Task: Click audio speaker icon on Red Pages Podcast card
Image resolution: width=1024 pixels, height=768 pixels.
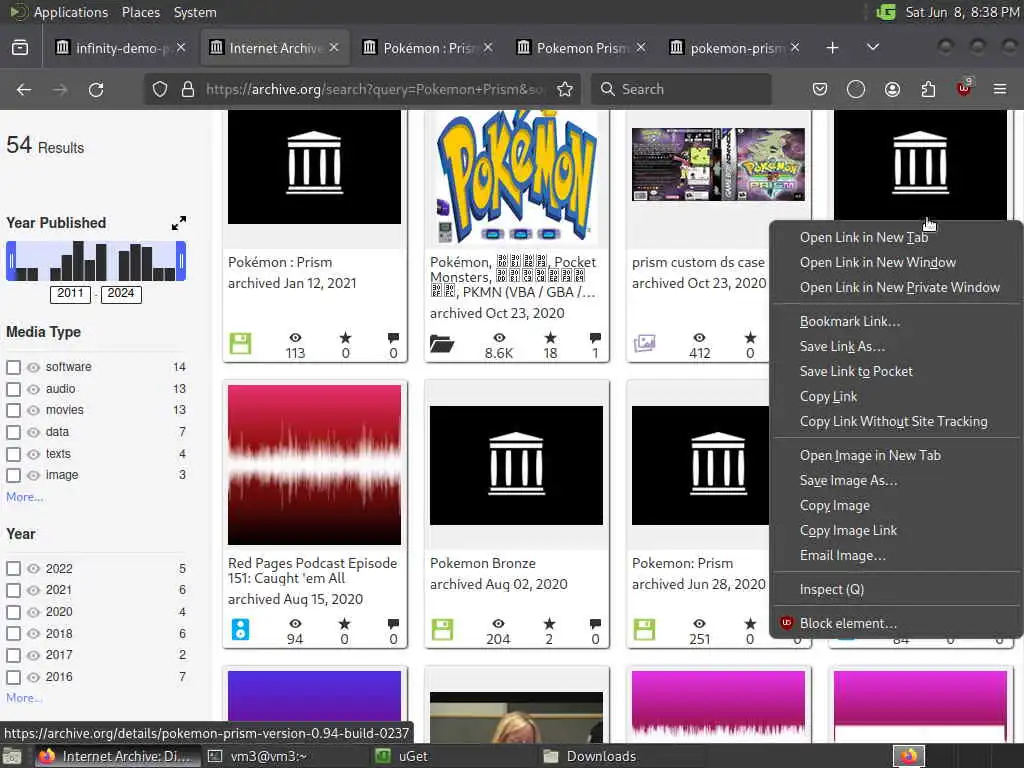Action: 240,630
